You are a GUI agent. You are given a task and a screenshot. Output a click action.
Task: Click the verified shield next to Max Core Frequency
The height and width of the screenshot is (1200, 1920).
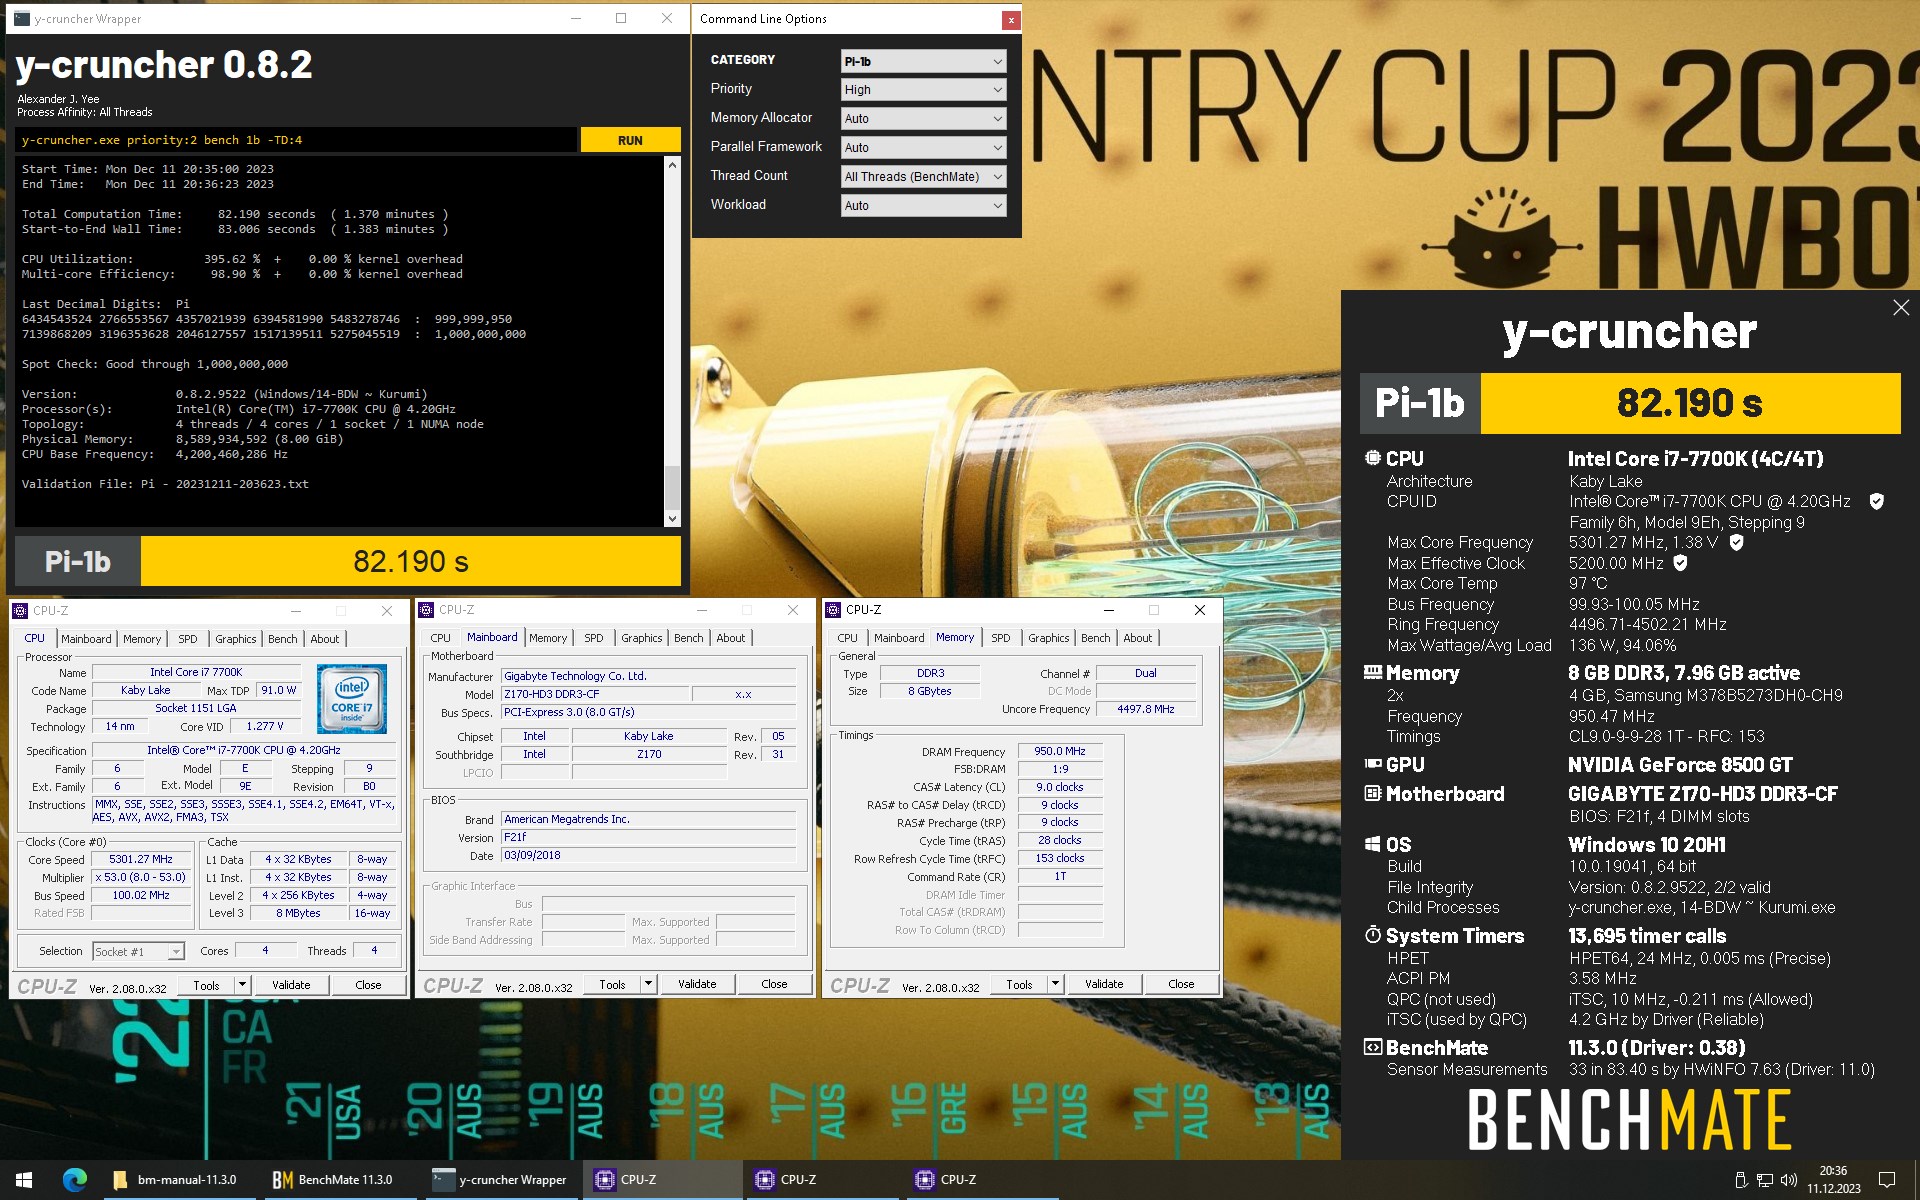coord(1737,542)
